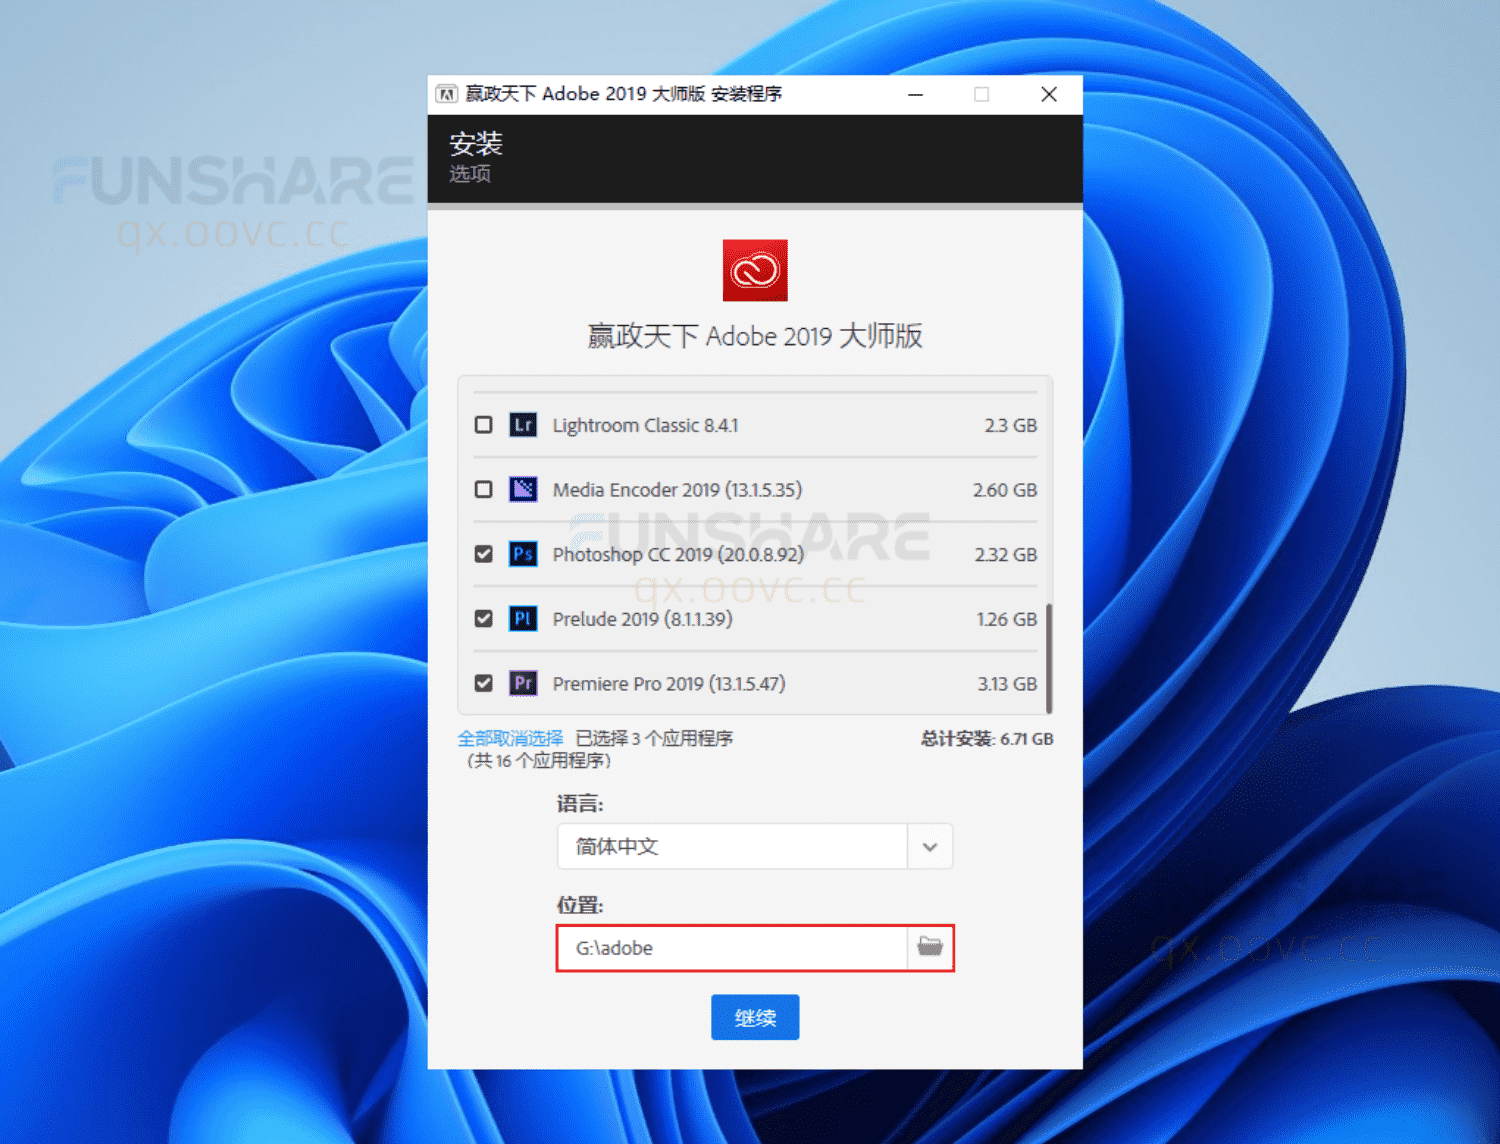Open the 简体中文 language combo box

755,847
